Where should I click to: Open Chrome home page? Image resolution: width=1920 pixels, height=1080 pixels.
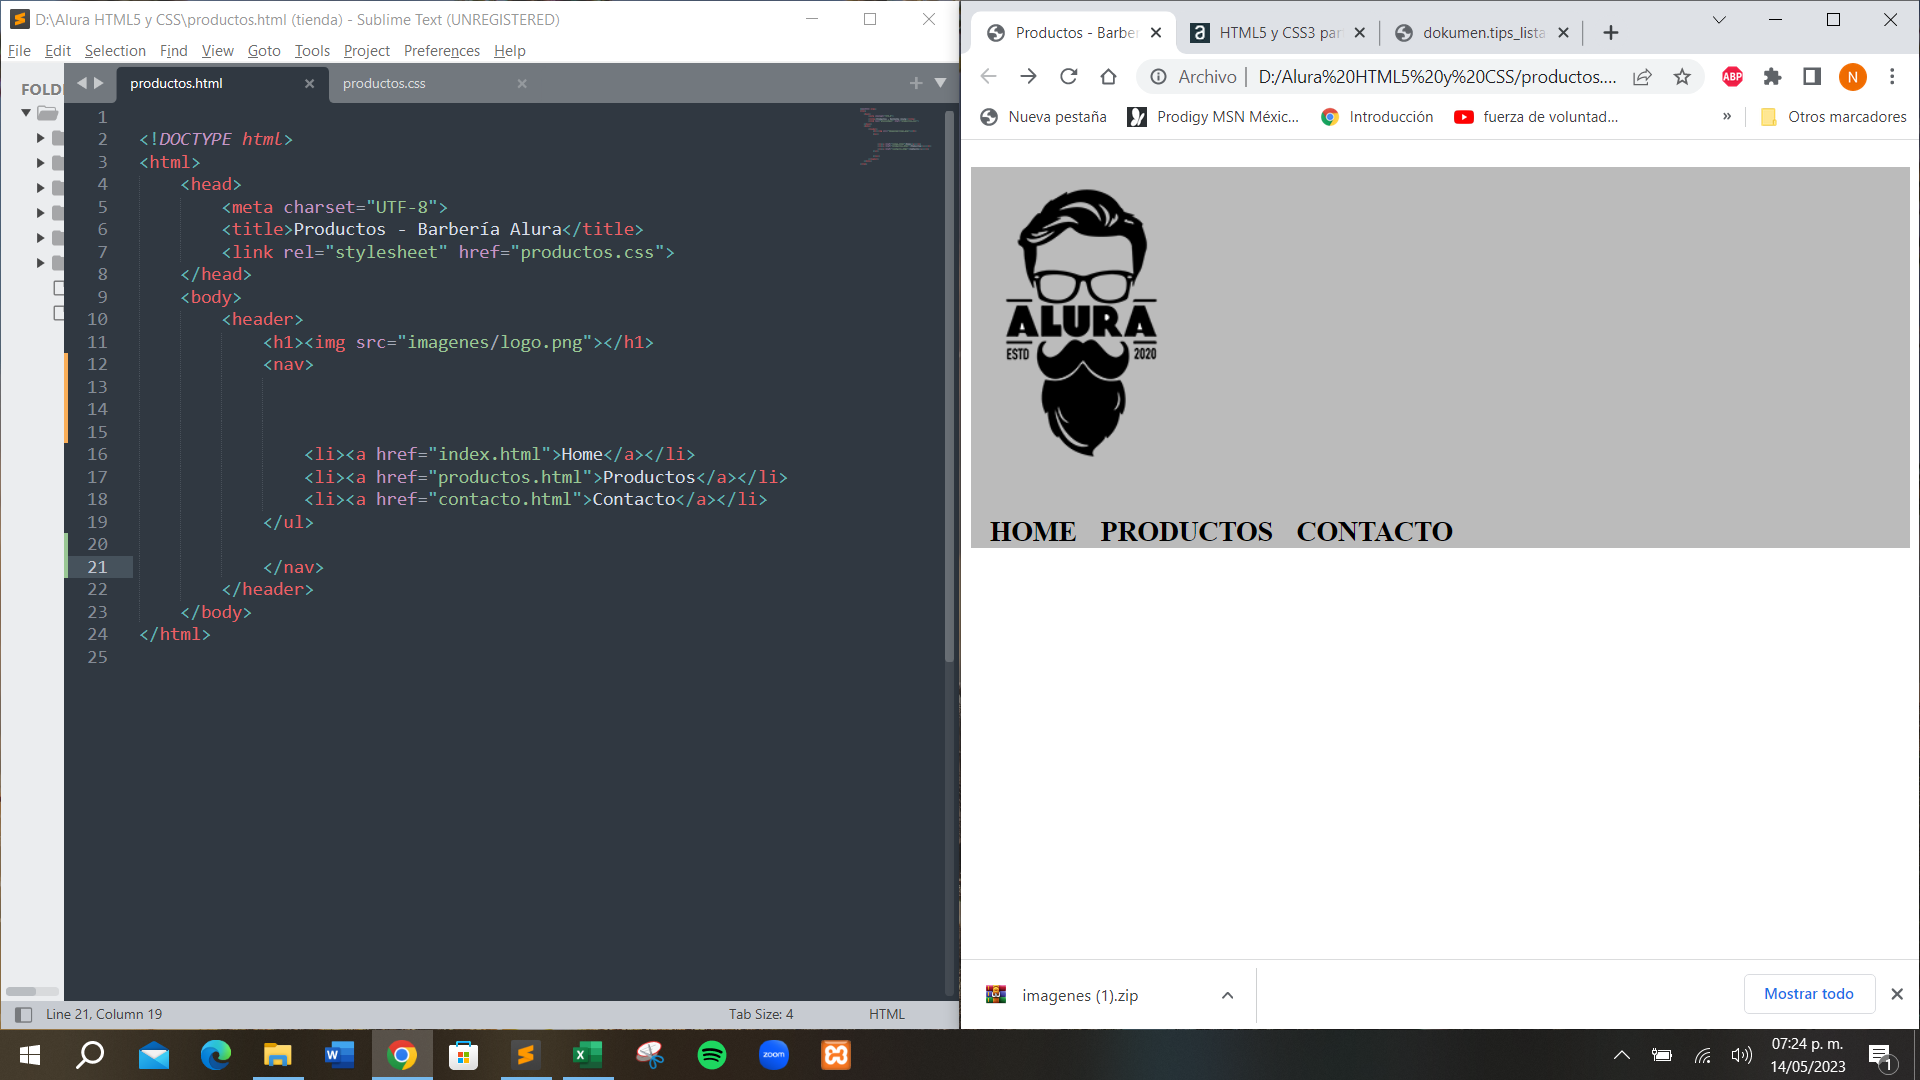click(x=1108, y=77)
